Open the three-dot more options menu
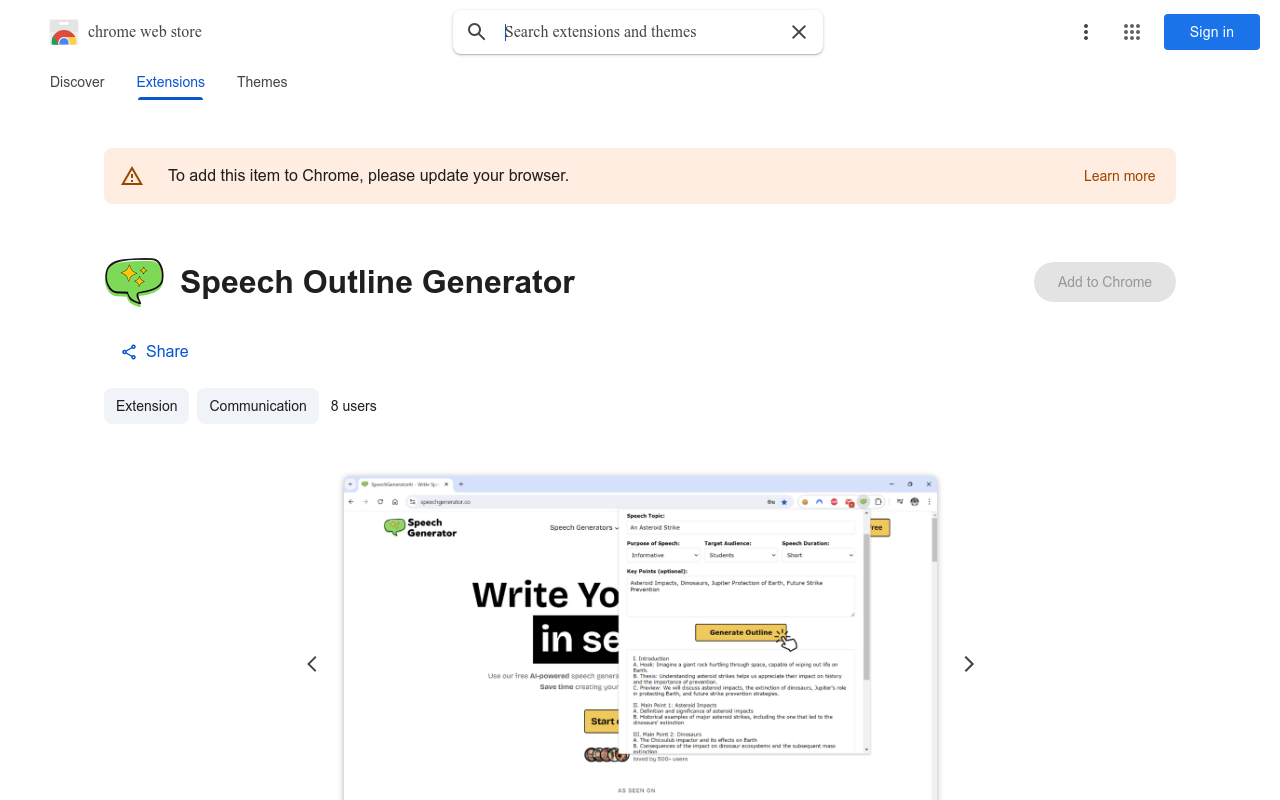This screenshot has height=800, width=1280. (x=1086, y=32)
